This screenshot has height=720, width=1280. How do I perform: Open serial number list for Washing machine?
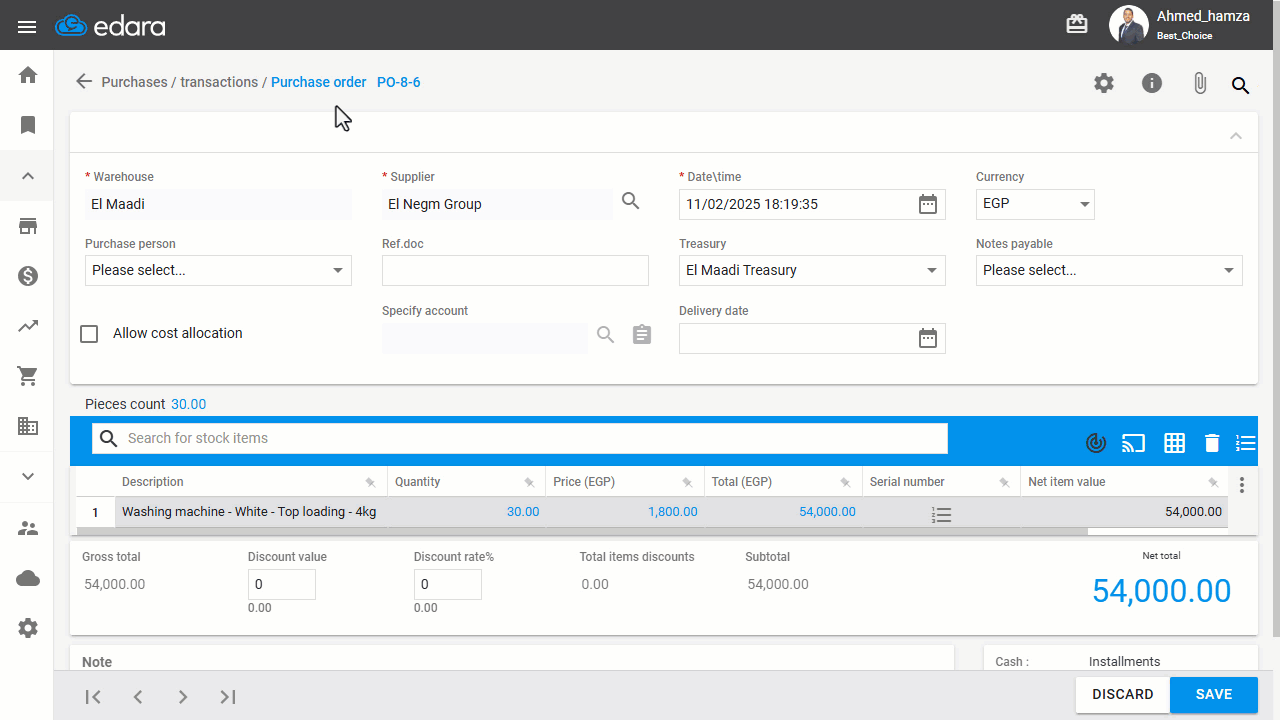(x=941, y=514)
